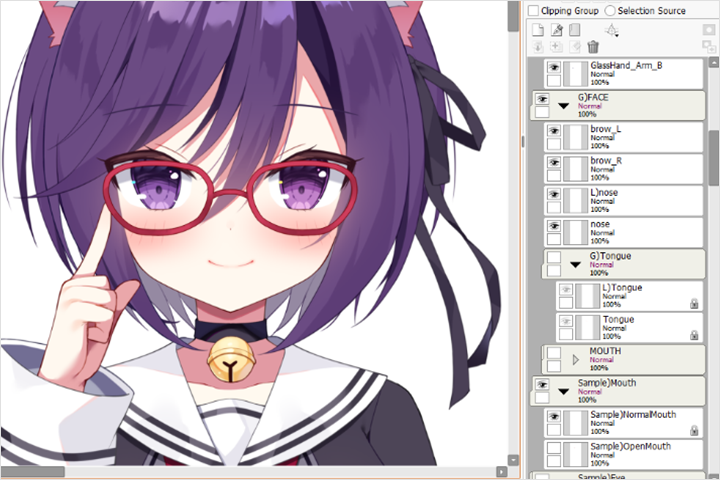Create a new normal layer
This screenshot has height=480, width=720.
(x=538, y=30)
